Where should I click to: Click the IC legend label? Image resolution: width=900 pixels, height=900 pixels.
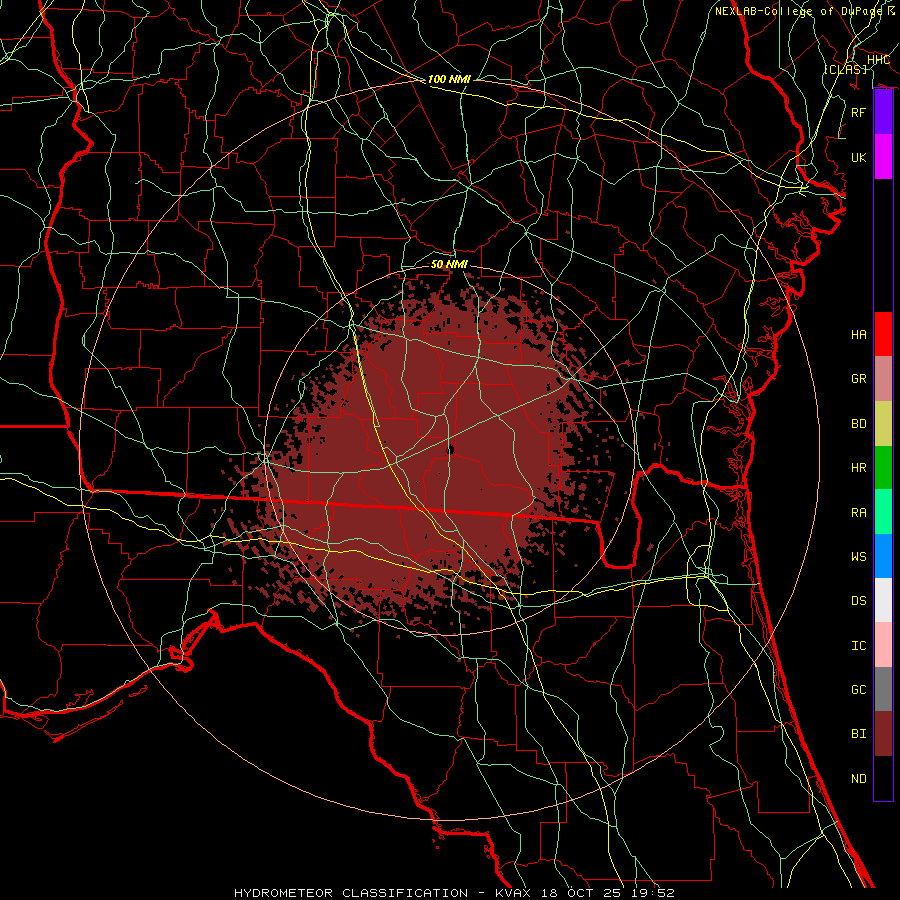click(x=858, y=646)
